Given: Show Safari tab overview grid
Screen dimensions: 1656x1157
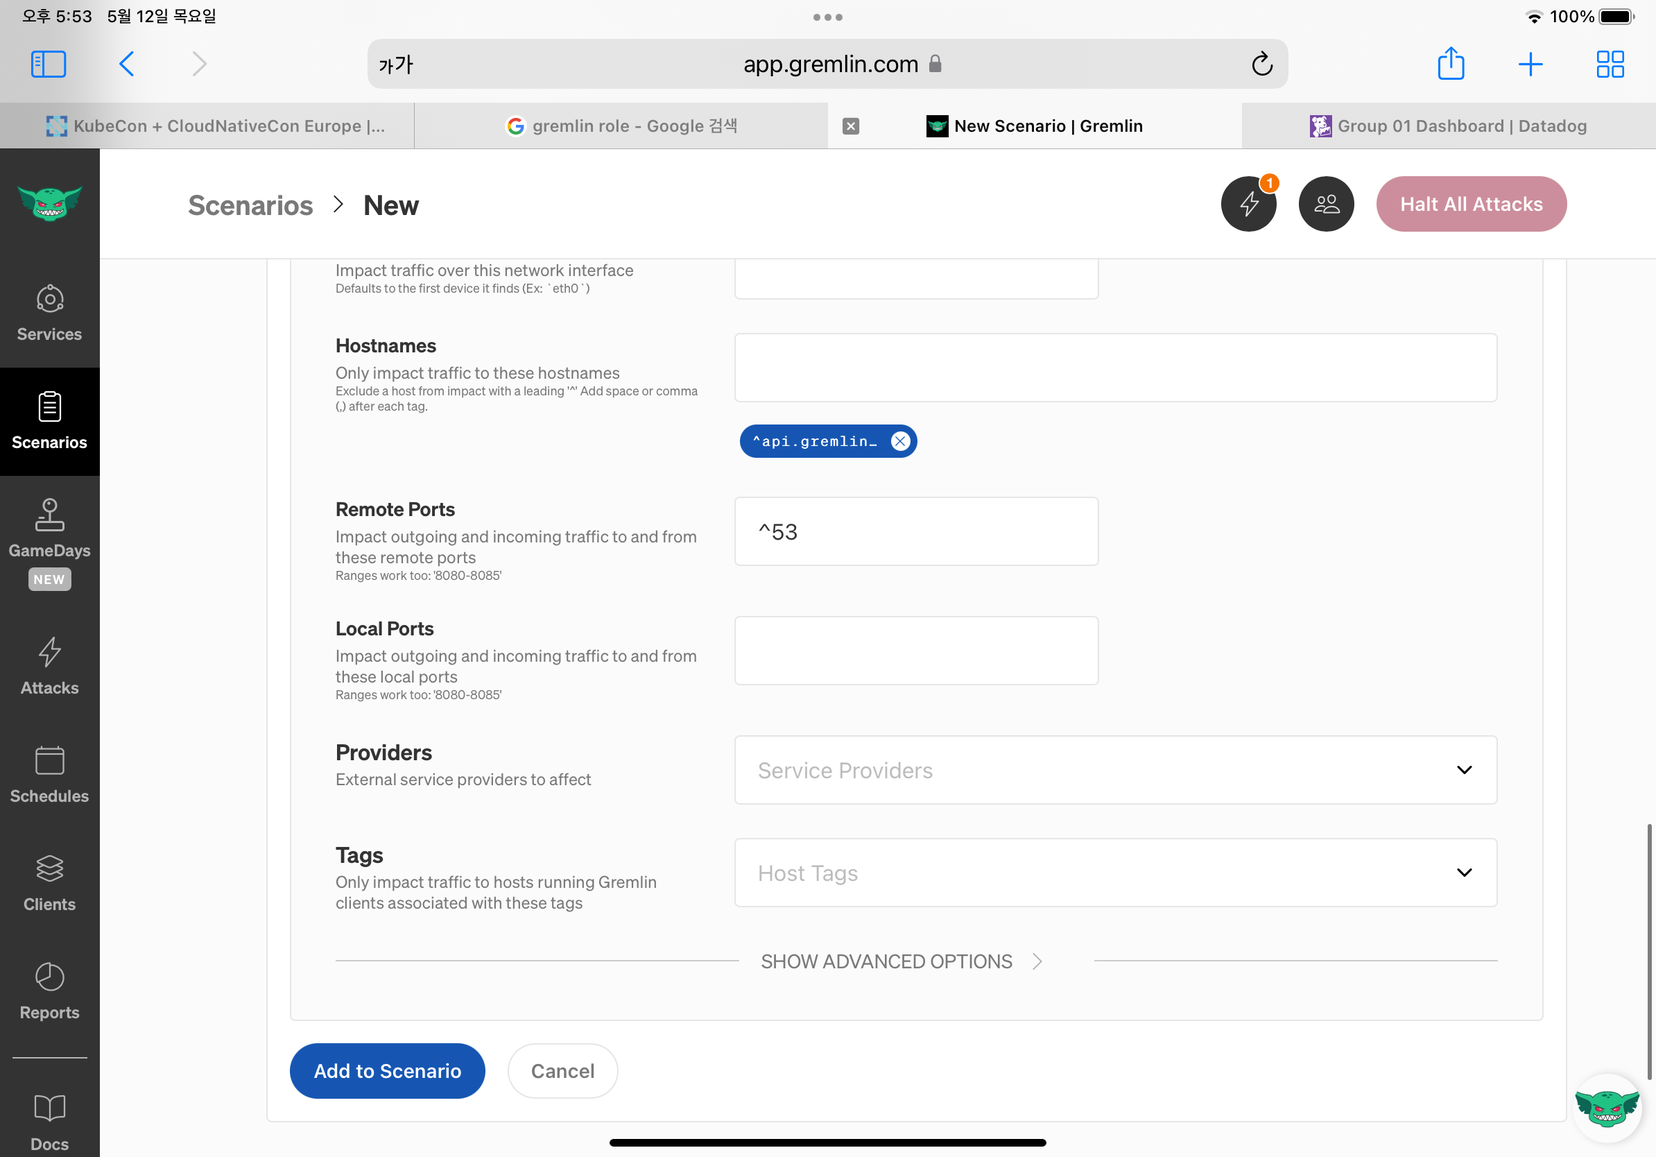Looking at the screenshot, I should [x=1610, y=64].
